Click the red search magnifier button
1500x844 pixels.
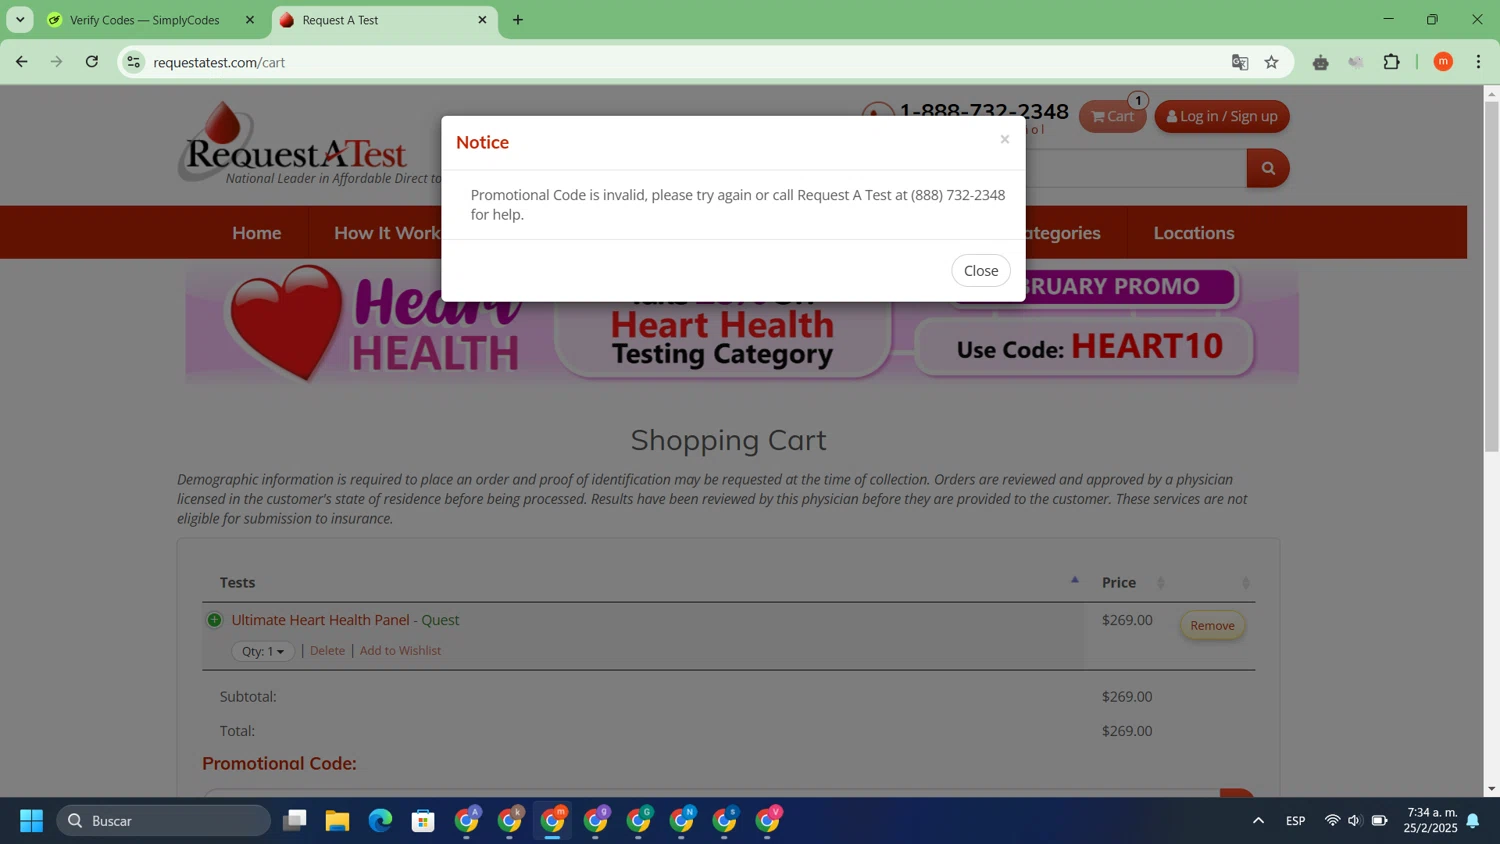(1268, 168)
